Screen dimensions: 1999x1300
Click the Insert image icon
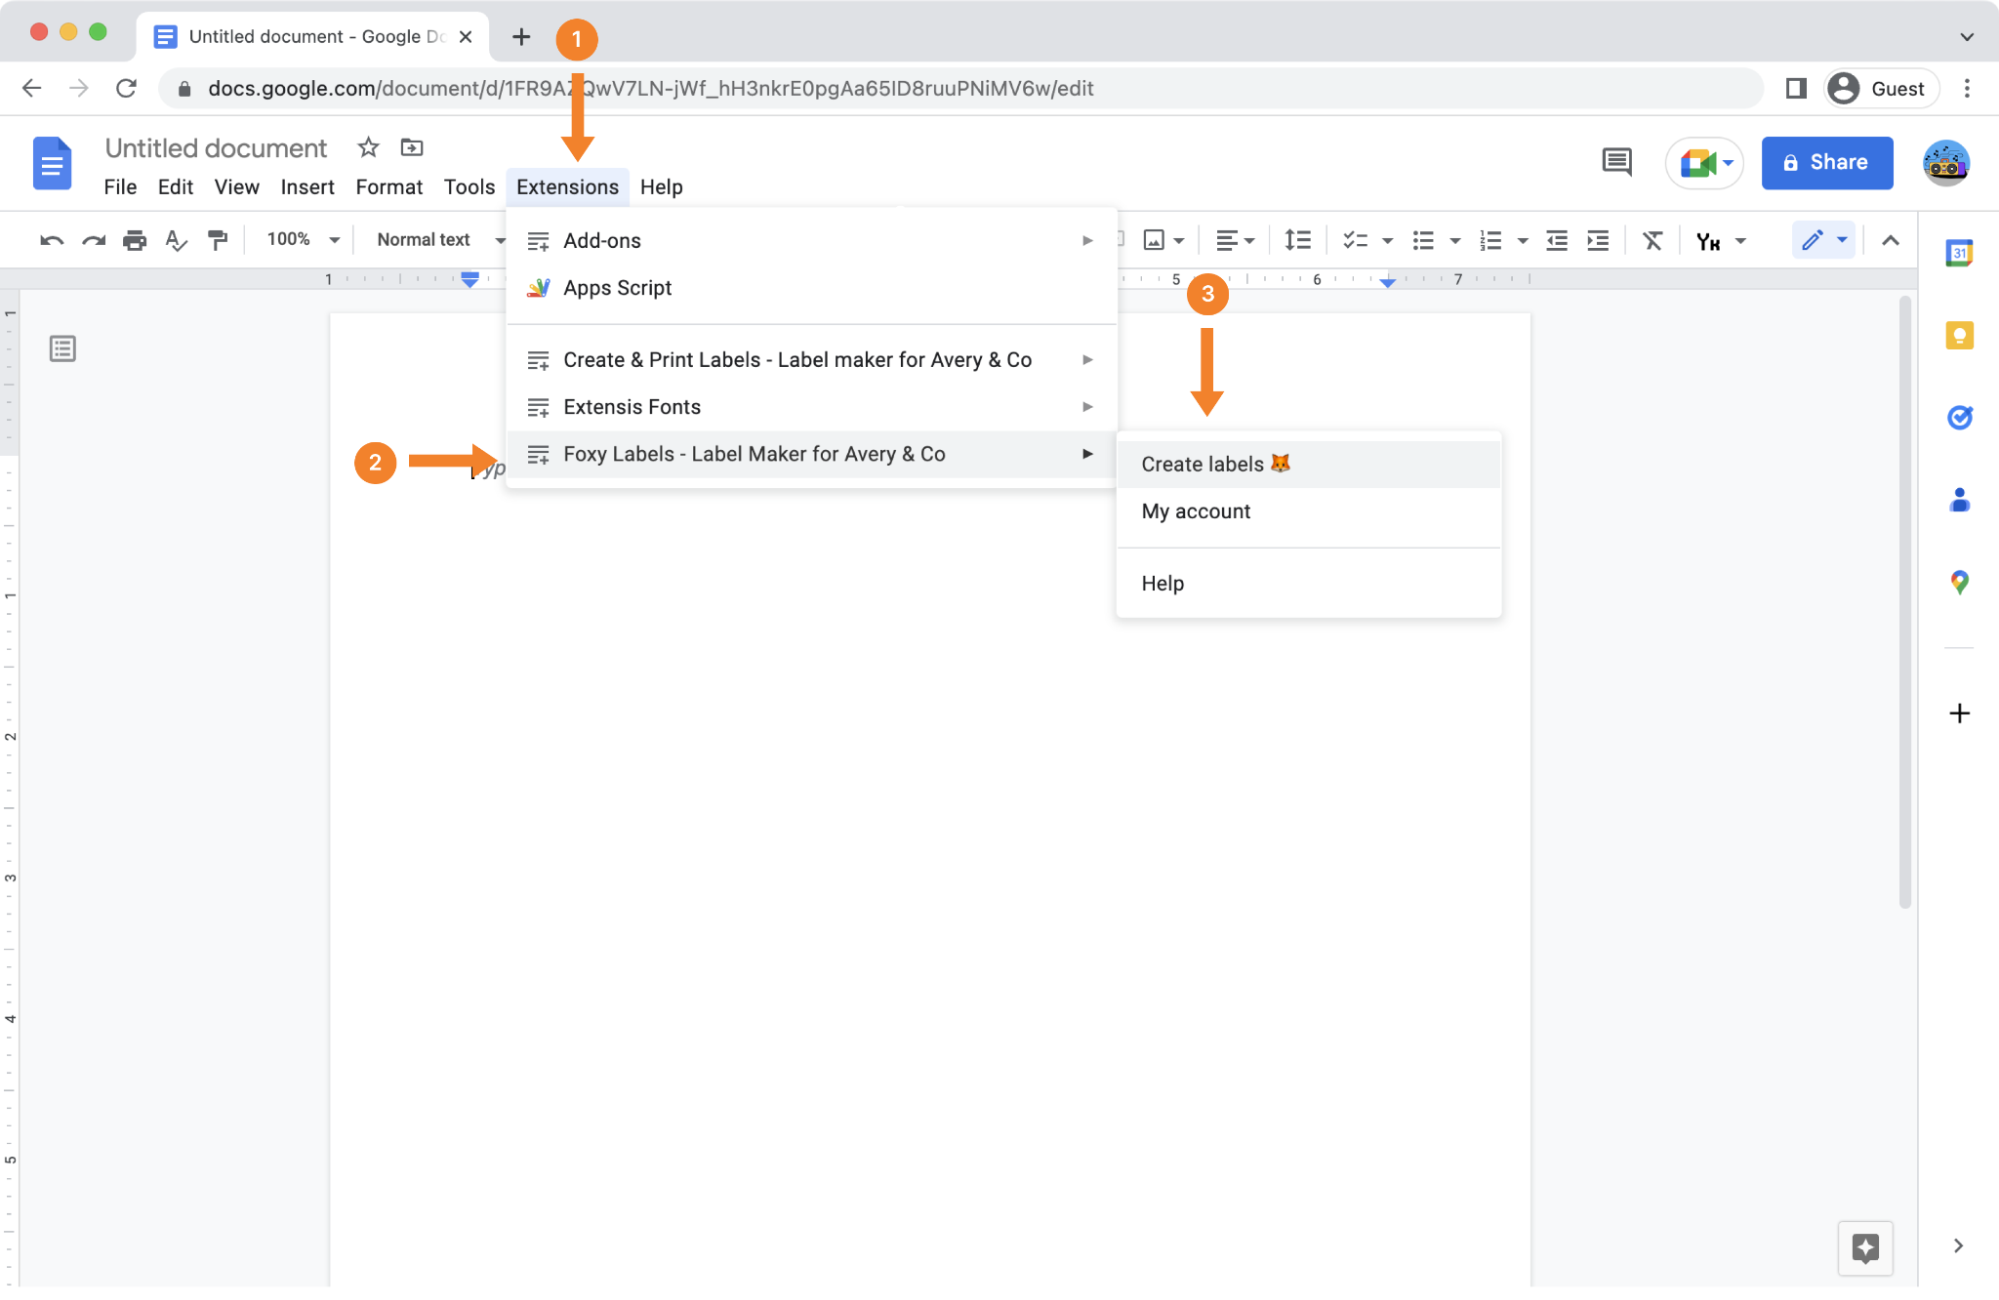[1153, 240]
